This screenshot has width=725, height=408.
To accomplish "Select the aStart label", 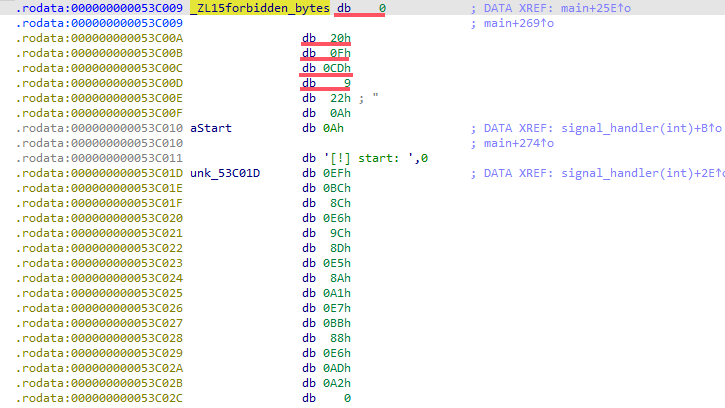I will pyautogui.click(x=211, y=128).
